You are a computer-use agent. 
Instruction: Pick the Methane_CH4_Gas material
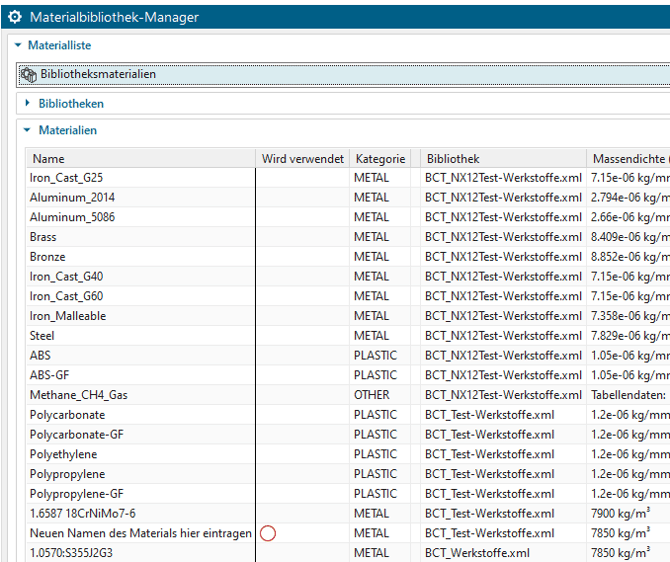[78, 395]
